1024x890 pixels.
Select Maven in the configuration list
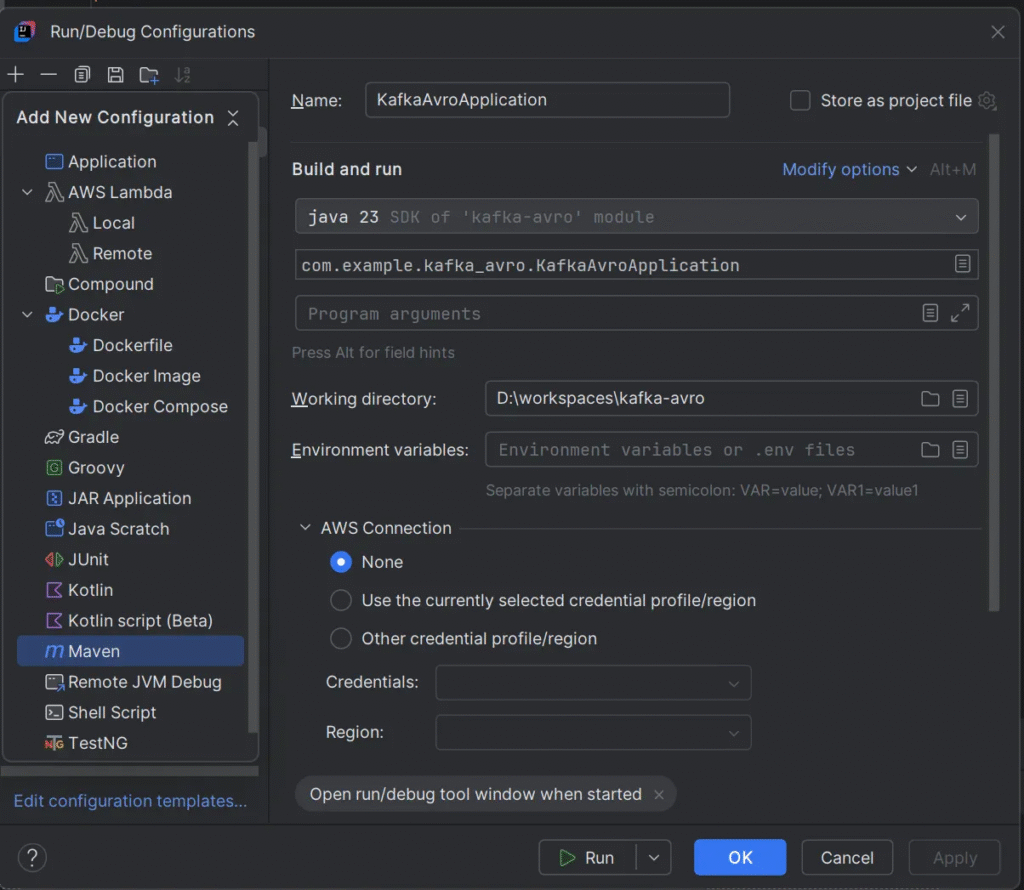coord(94,651)
